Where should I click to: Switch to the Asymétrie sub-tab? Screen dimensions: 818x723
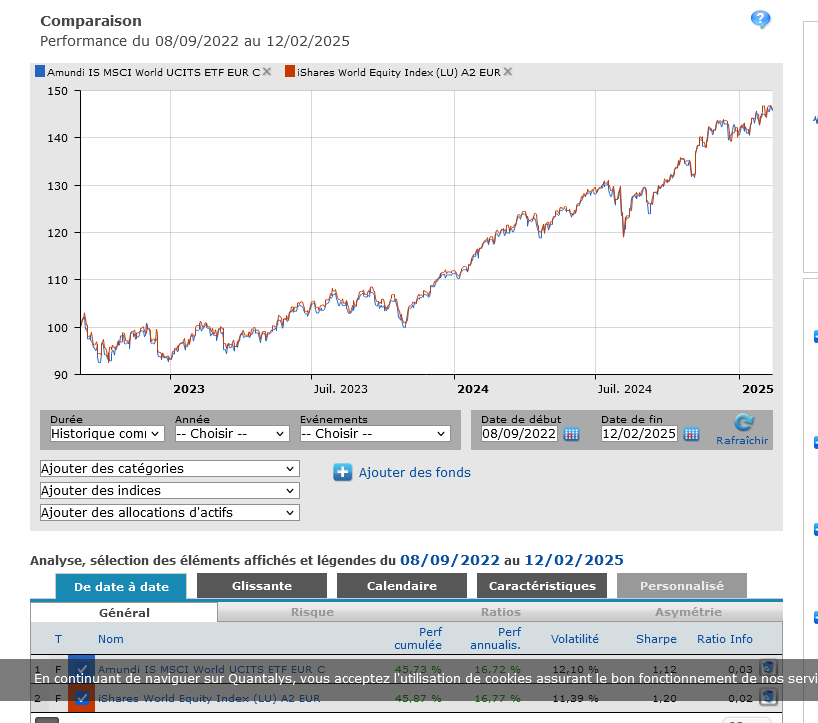[689, 612]
